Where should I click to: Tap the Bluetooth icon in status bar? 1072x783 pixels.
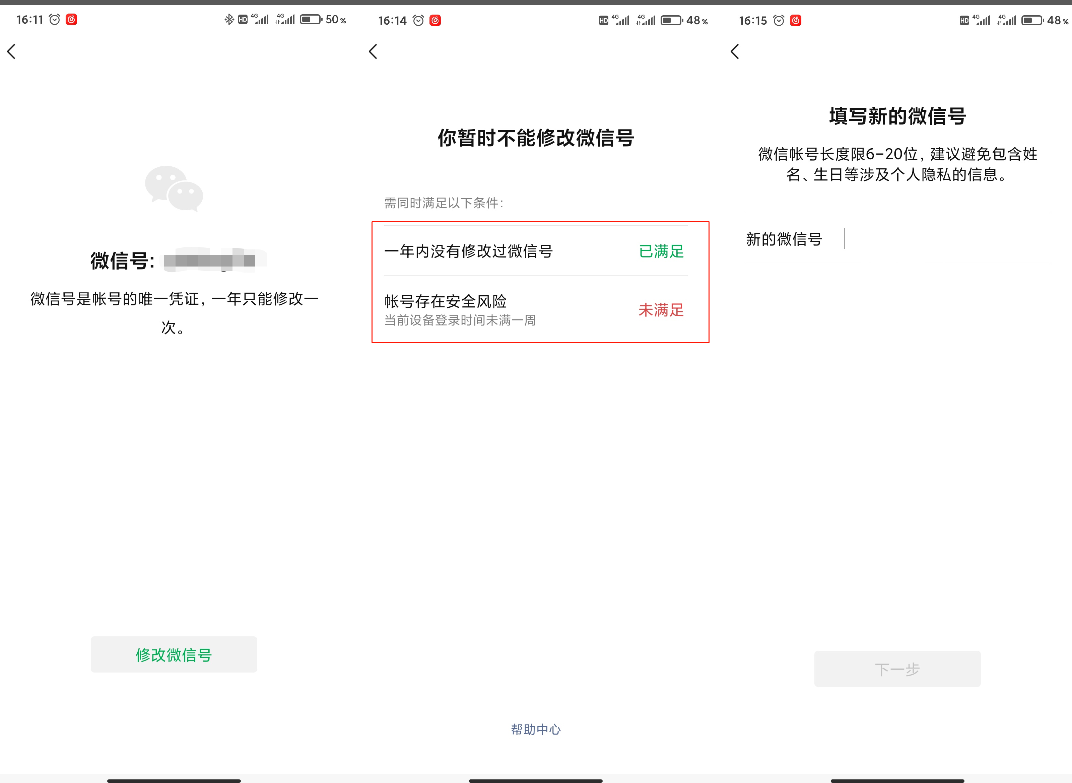[228, 20]
